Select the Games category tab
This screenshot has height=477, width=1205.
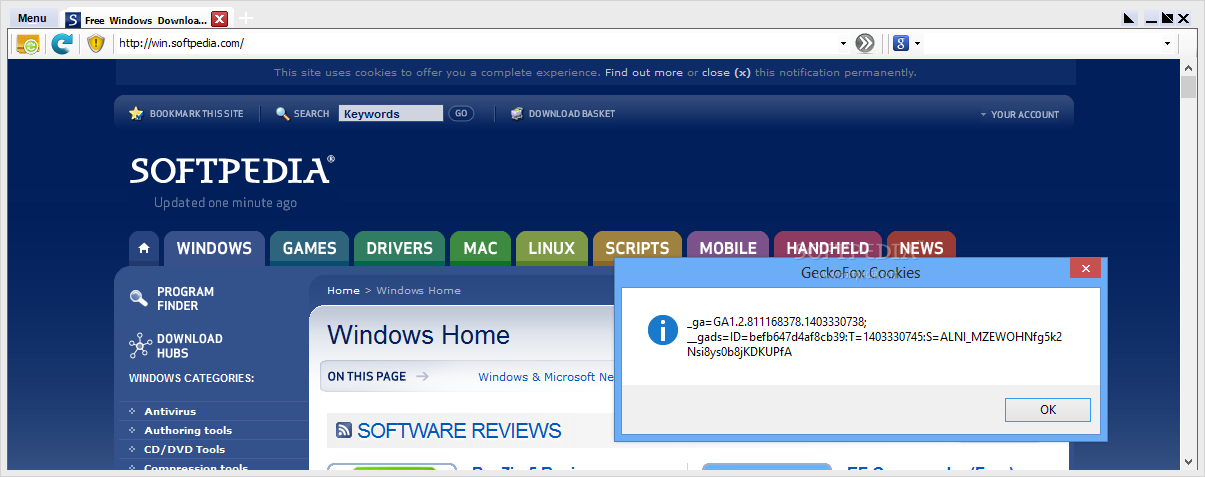[309, 248]
